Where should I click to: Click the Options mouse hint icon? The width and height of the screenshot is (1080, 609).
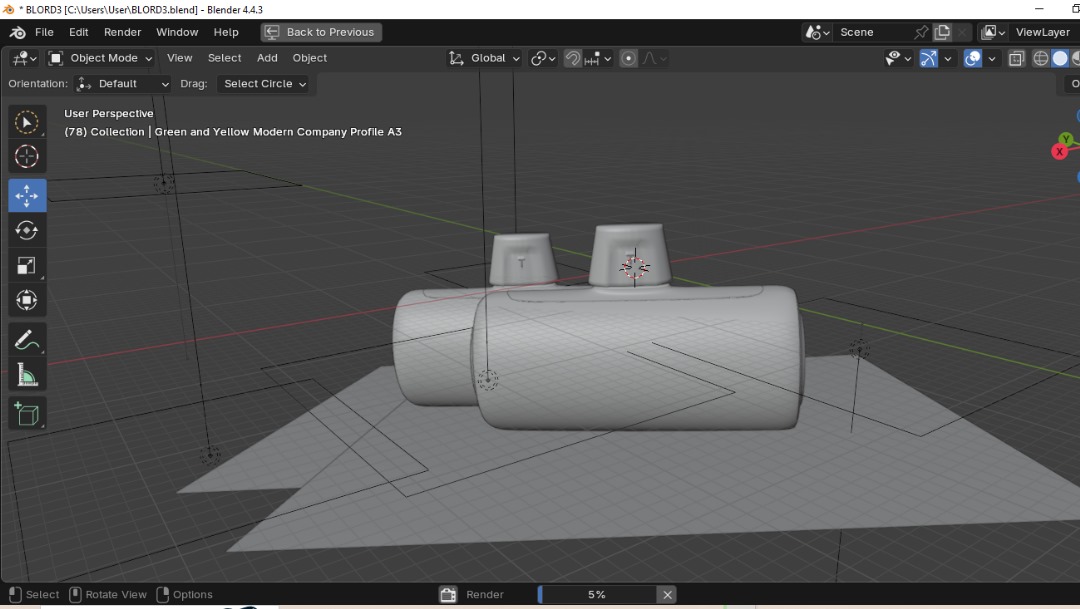coord(163,595)
